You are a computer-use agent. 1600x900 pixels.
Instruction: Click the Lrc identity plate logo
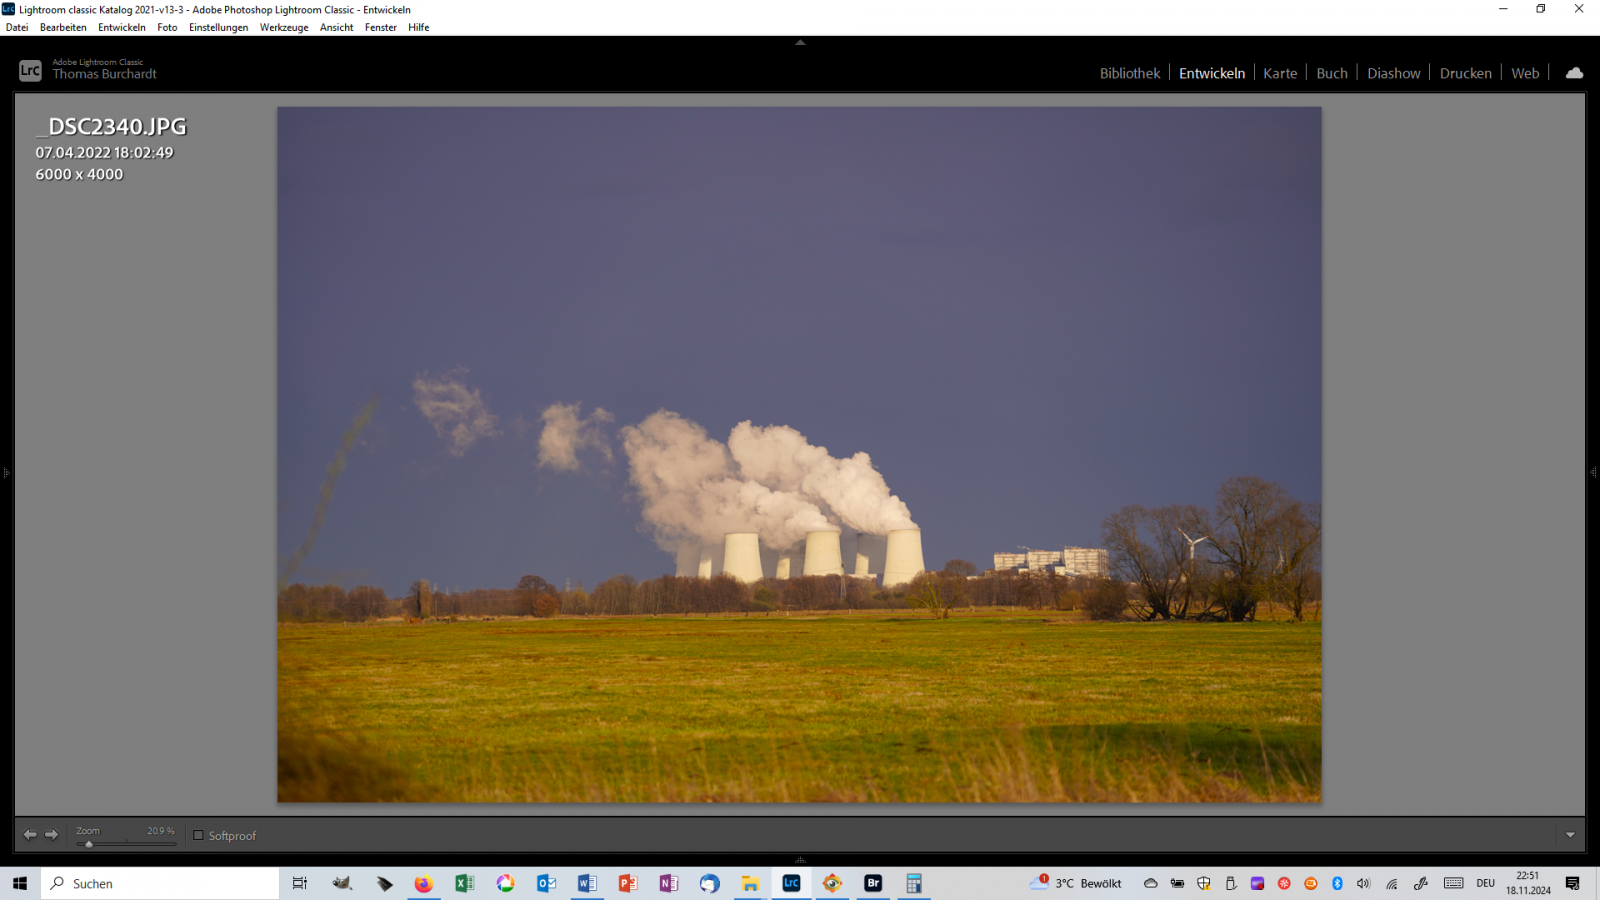click(30, 70)
